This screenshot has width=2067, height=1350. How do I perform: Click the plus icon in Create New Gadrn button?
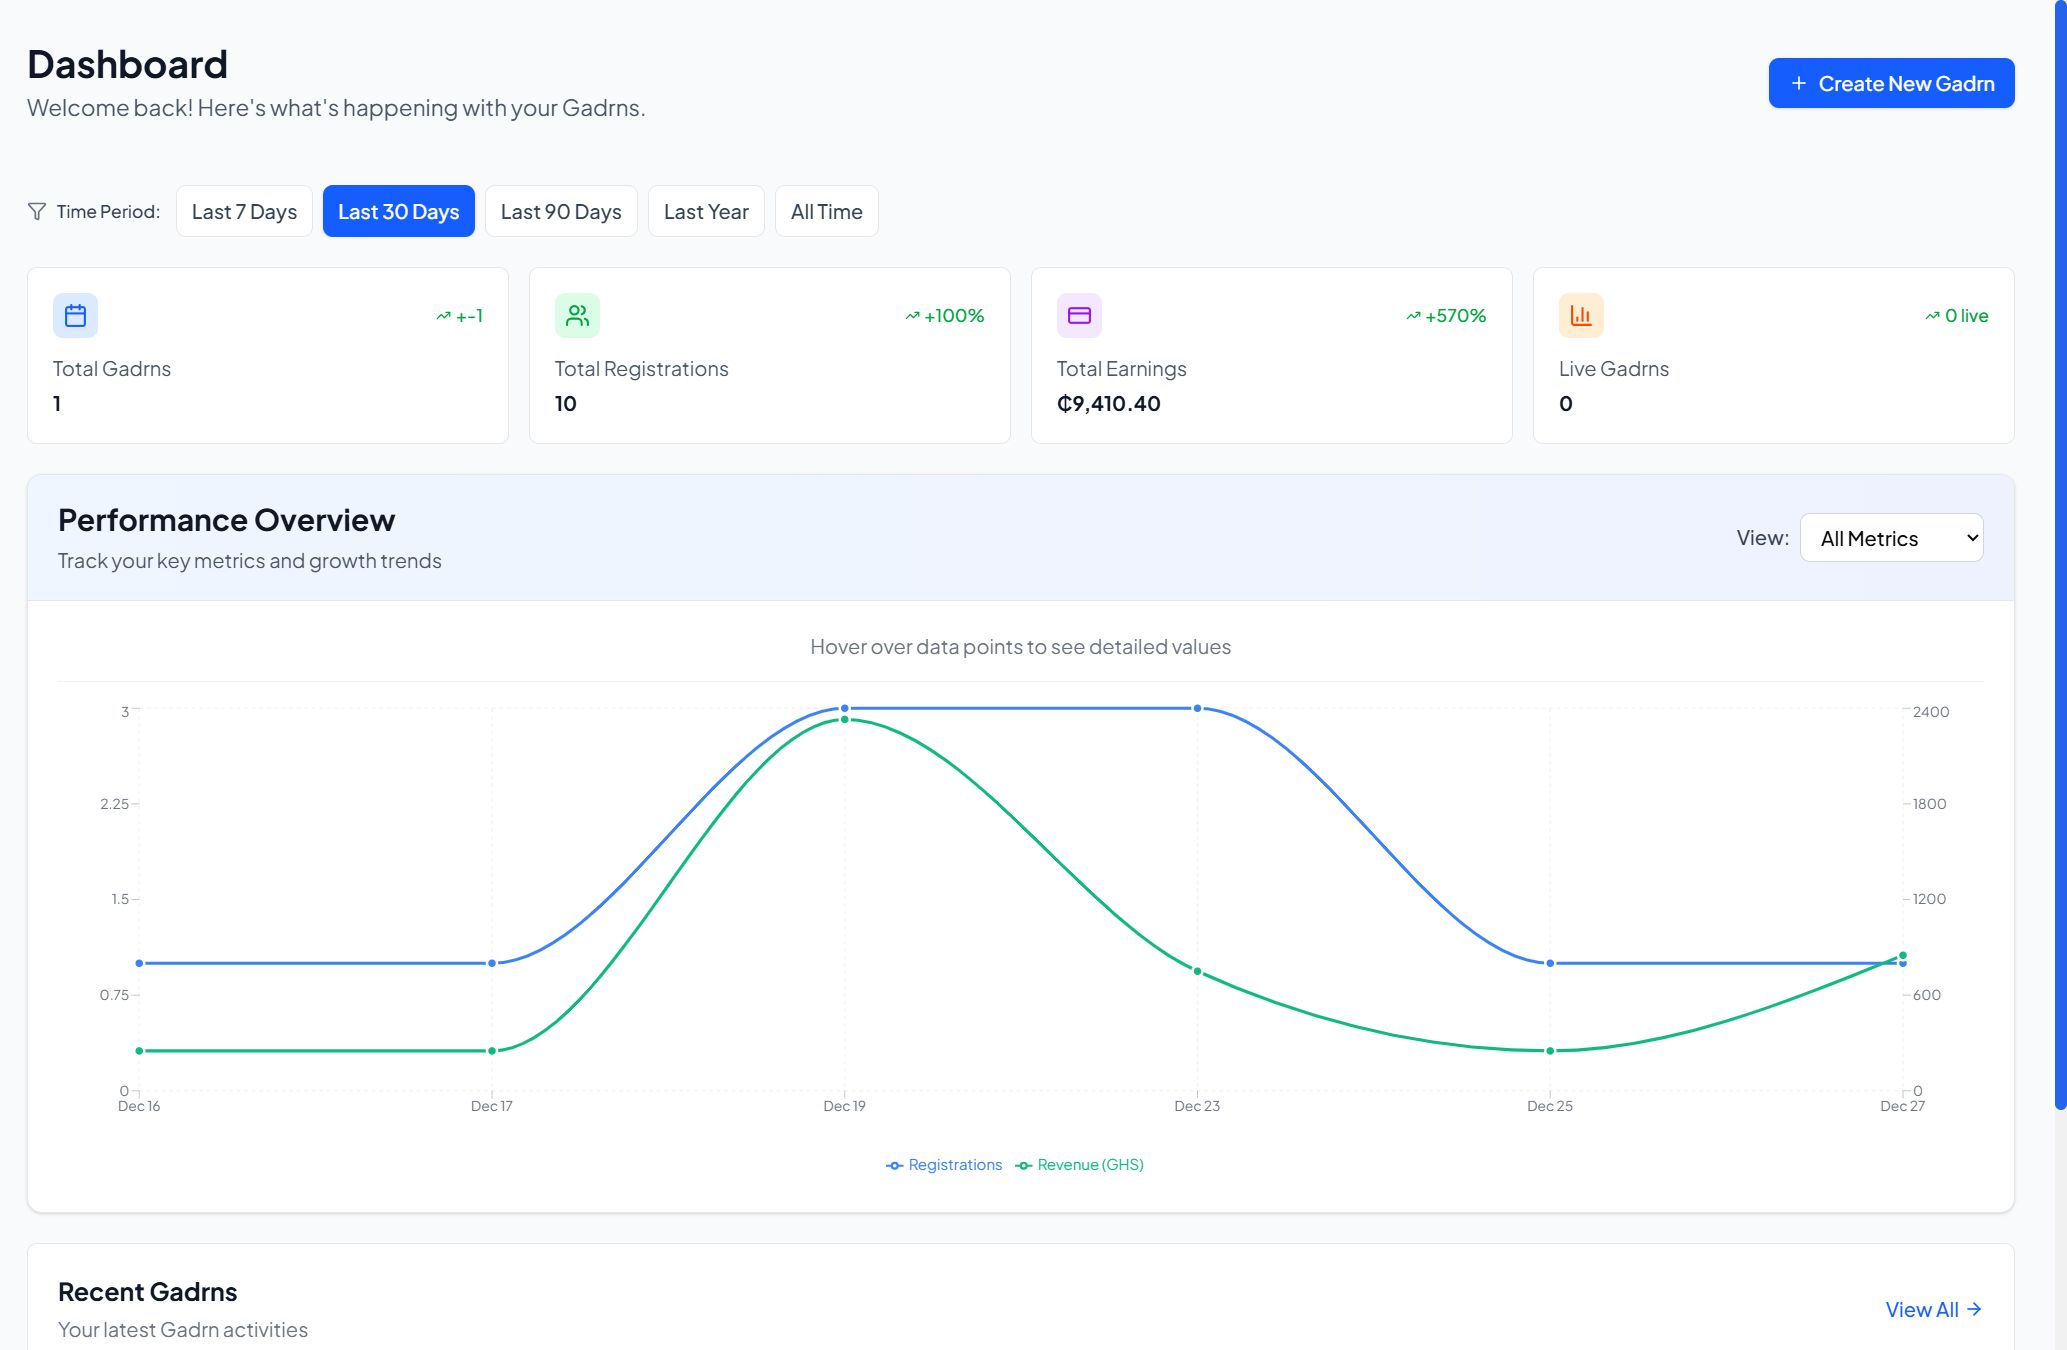point(1800,83)
